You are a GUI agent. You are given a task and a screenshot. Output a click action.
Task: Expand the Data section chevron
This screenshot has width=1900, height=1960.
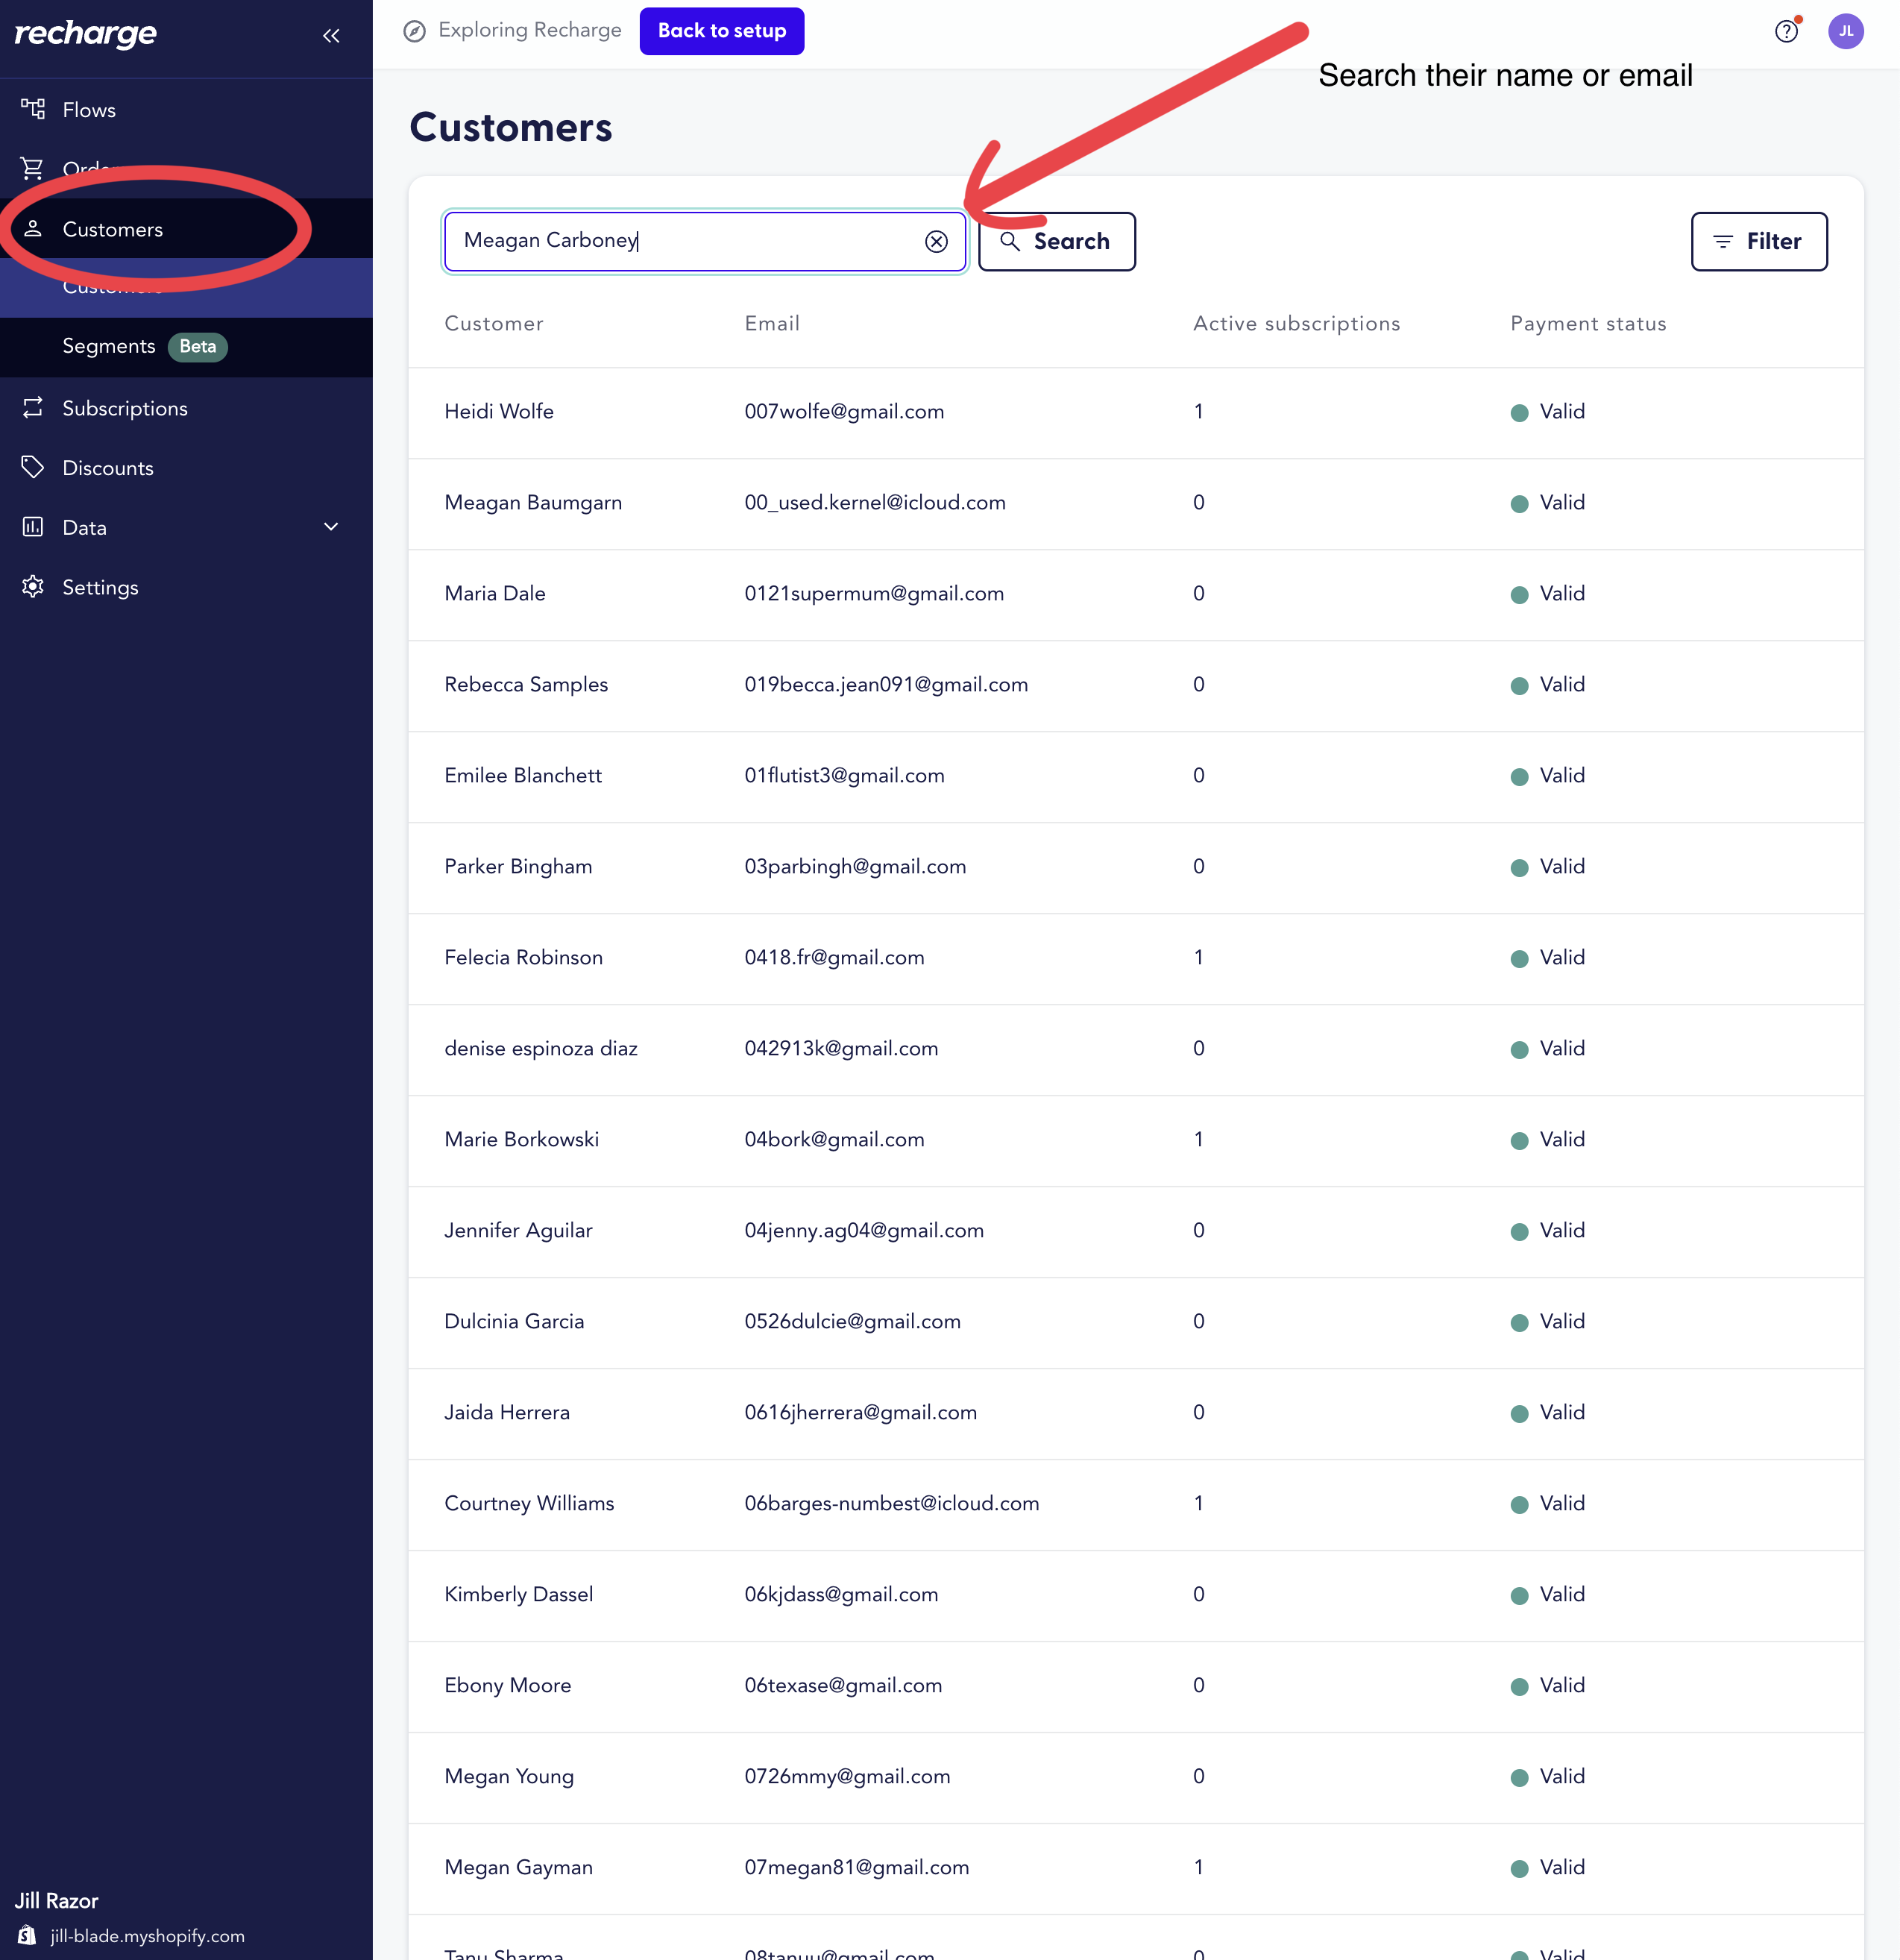[x=331, y=527]
